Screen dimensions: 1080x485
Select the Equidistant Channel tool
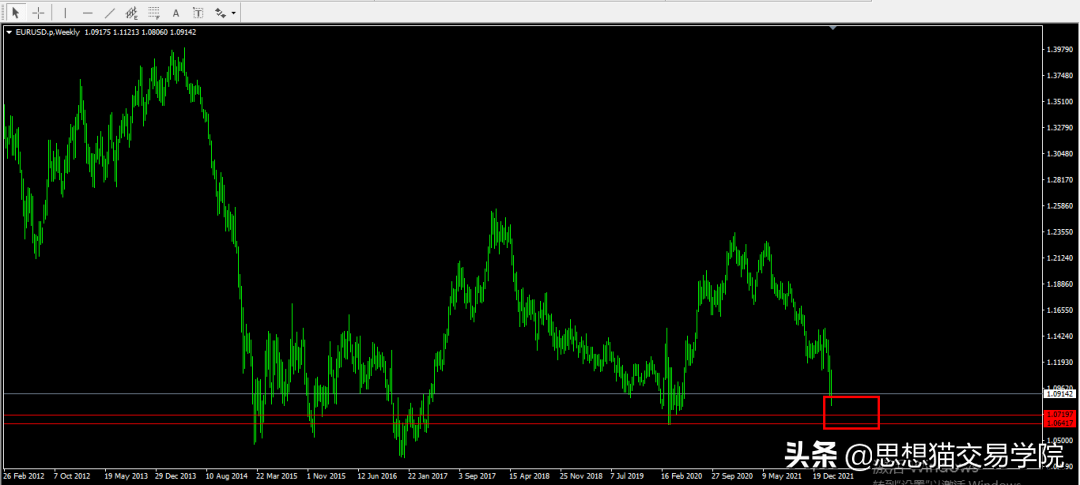pos(132,12)
